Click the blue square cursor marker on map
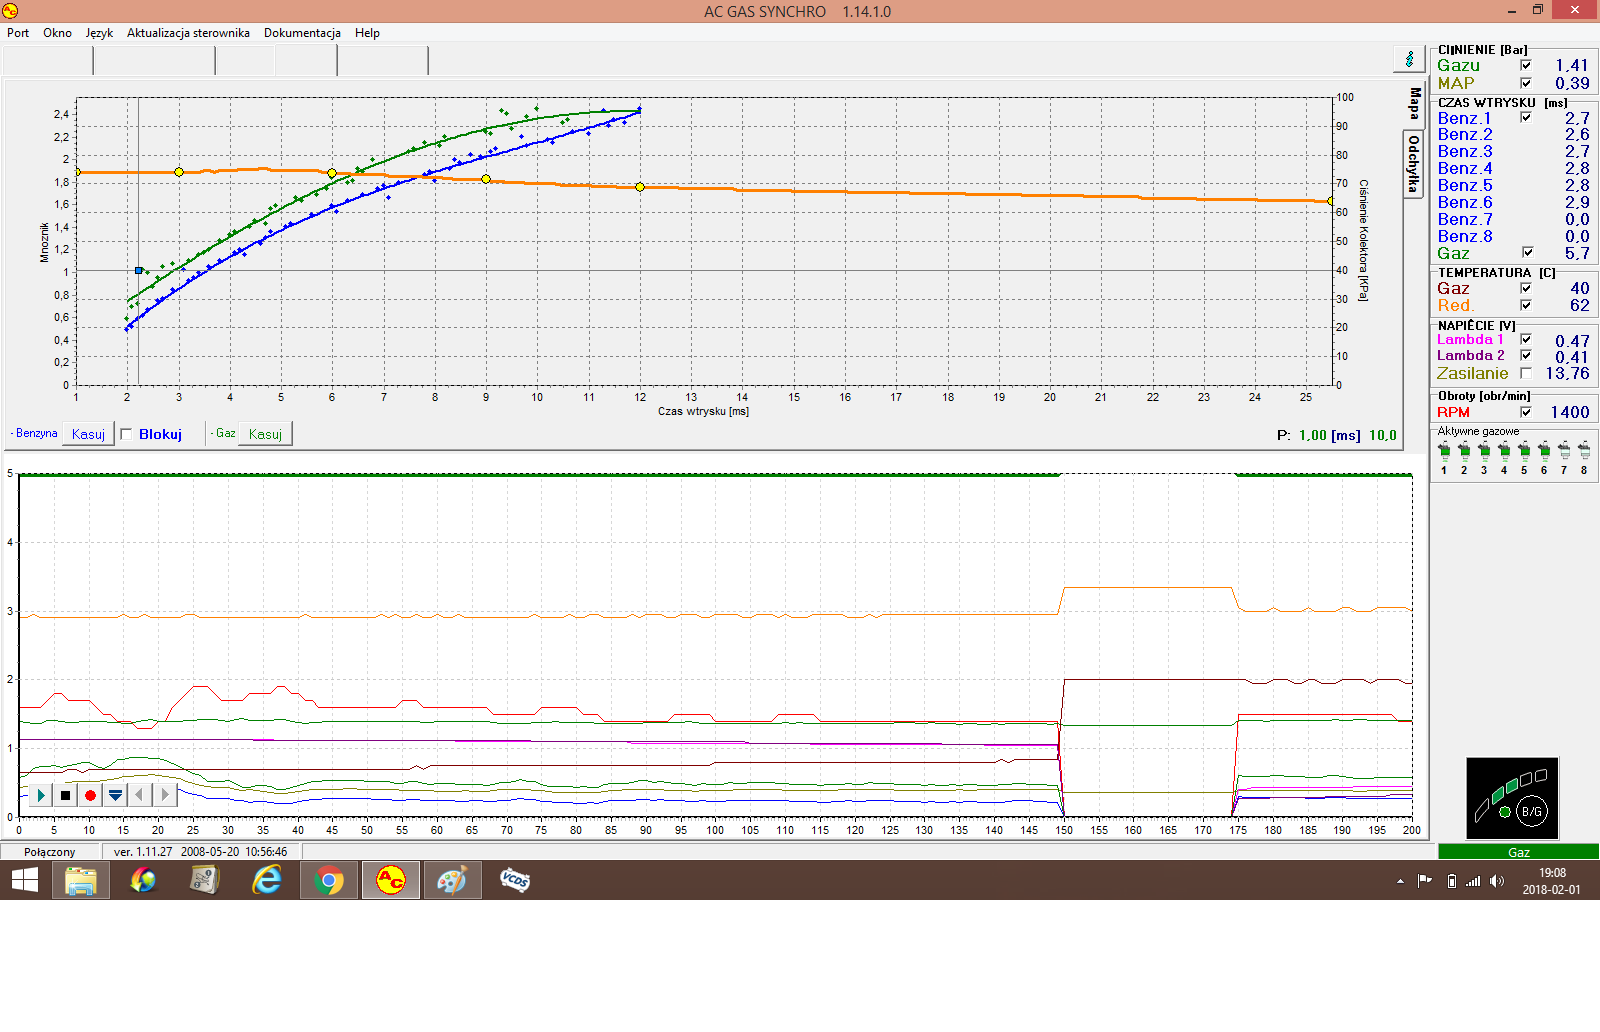 pyautogui.click(x=139, y=270)
